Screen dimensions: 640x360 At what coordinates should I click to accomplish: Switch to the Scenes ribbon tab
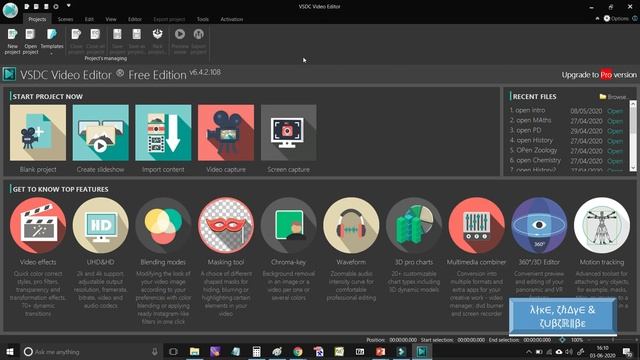click(65, 19)
